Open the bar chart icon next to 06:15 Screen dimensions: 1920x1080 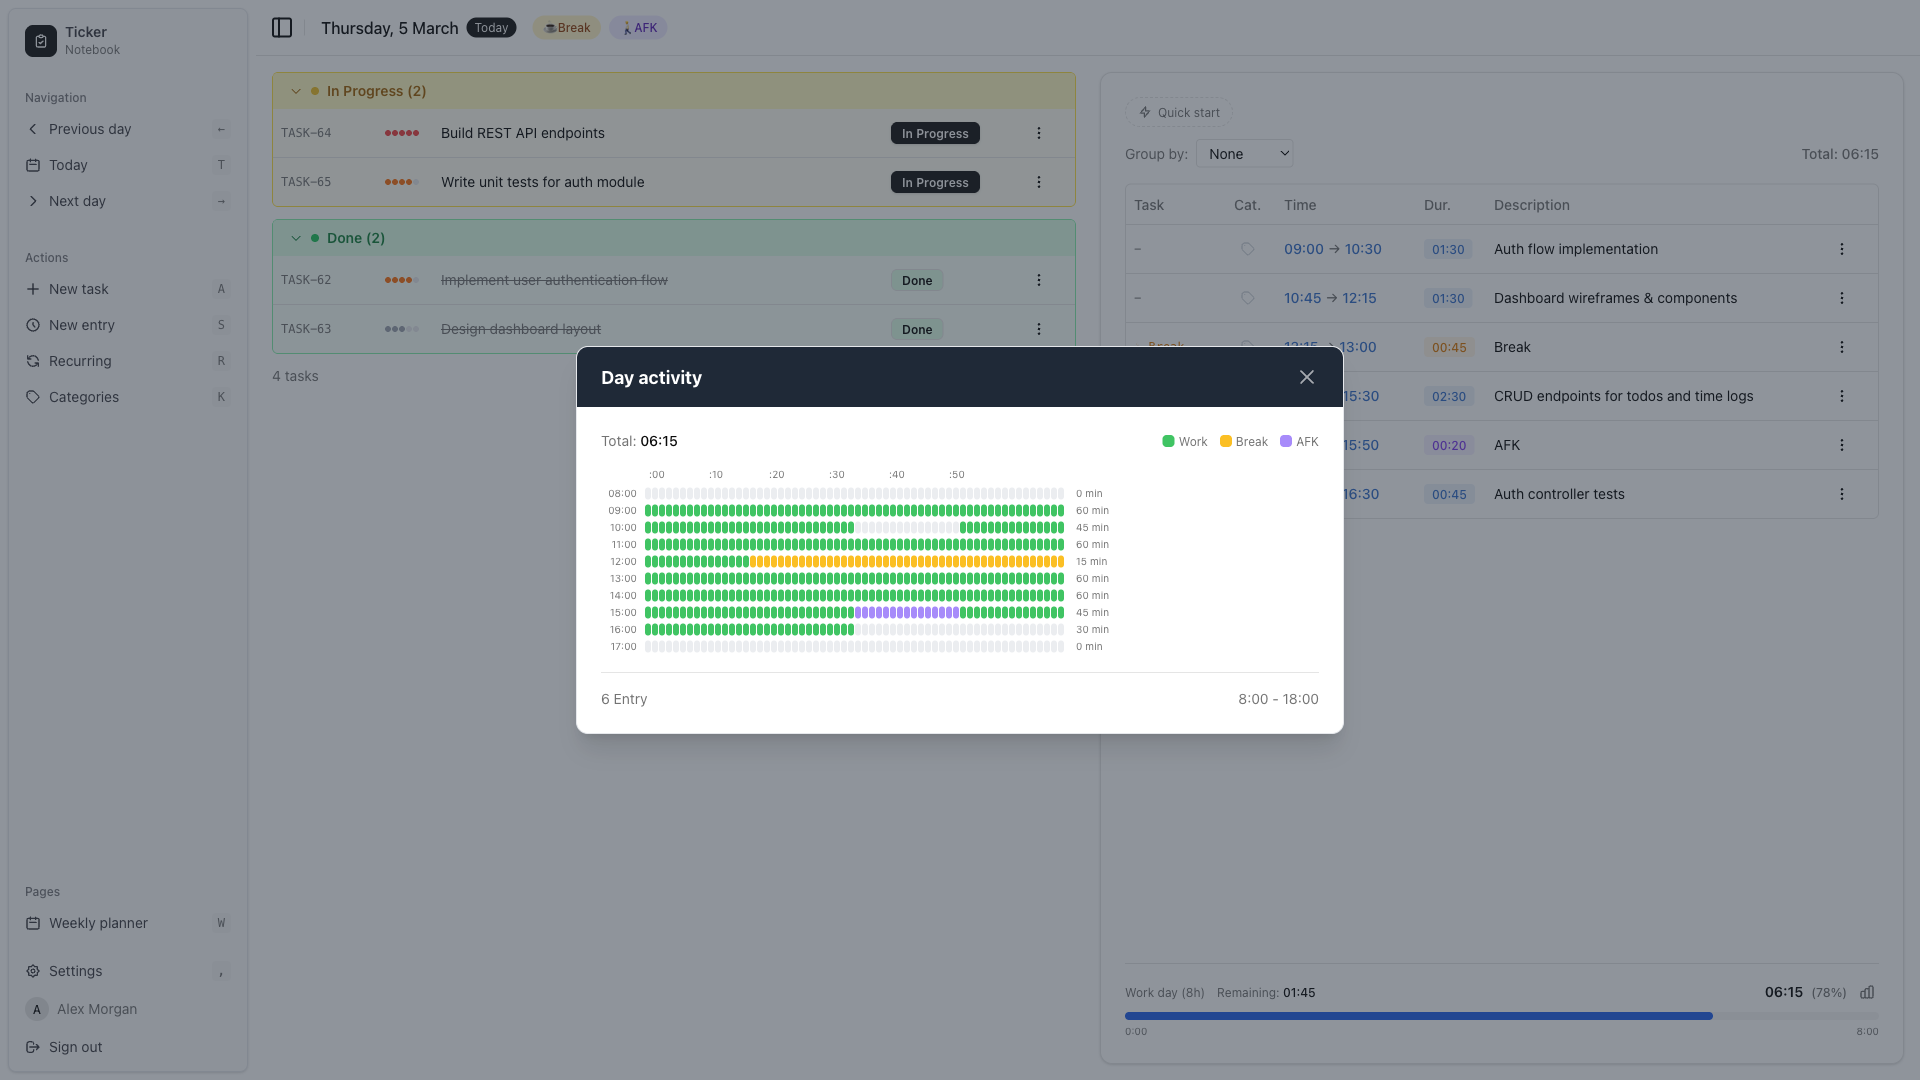tap(1868, 993)
